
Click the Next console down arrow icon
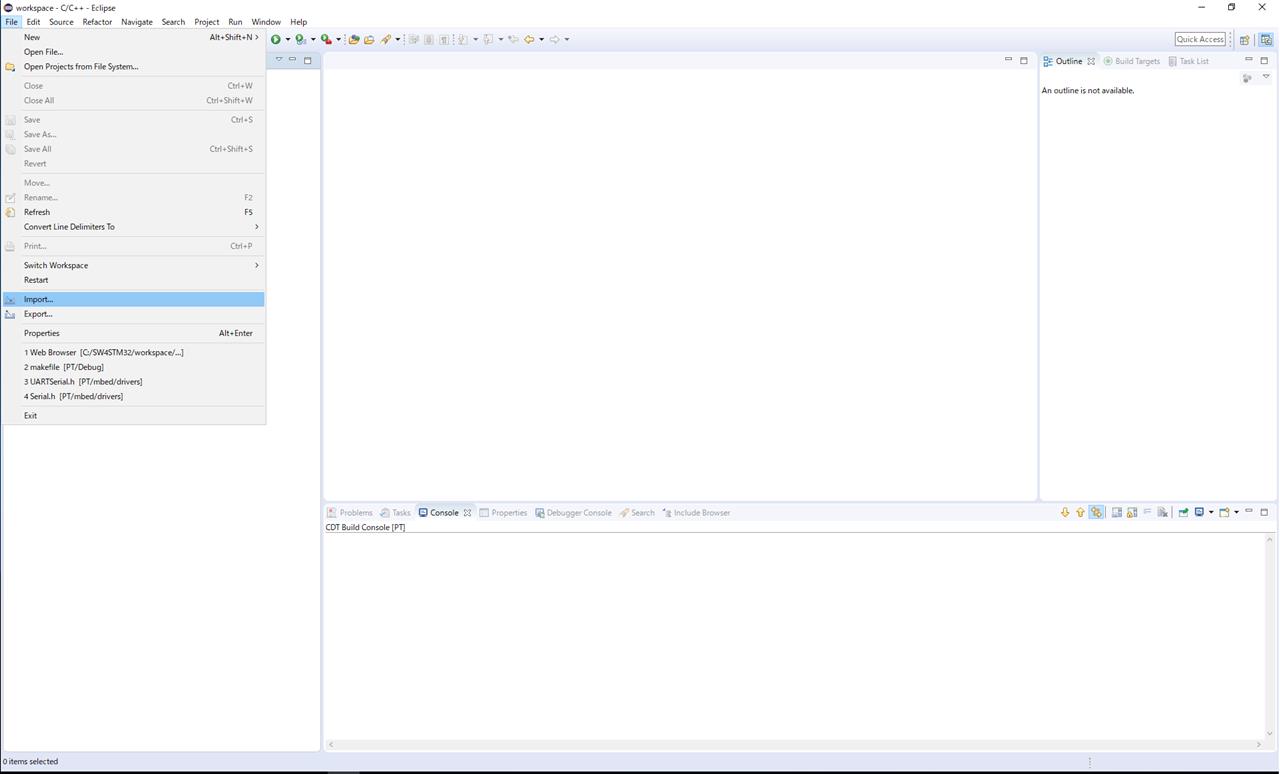click(1065, 512)
